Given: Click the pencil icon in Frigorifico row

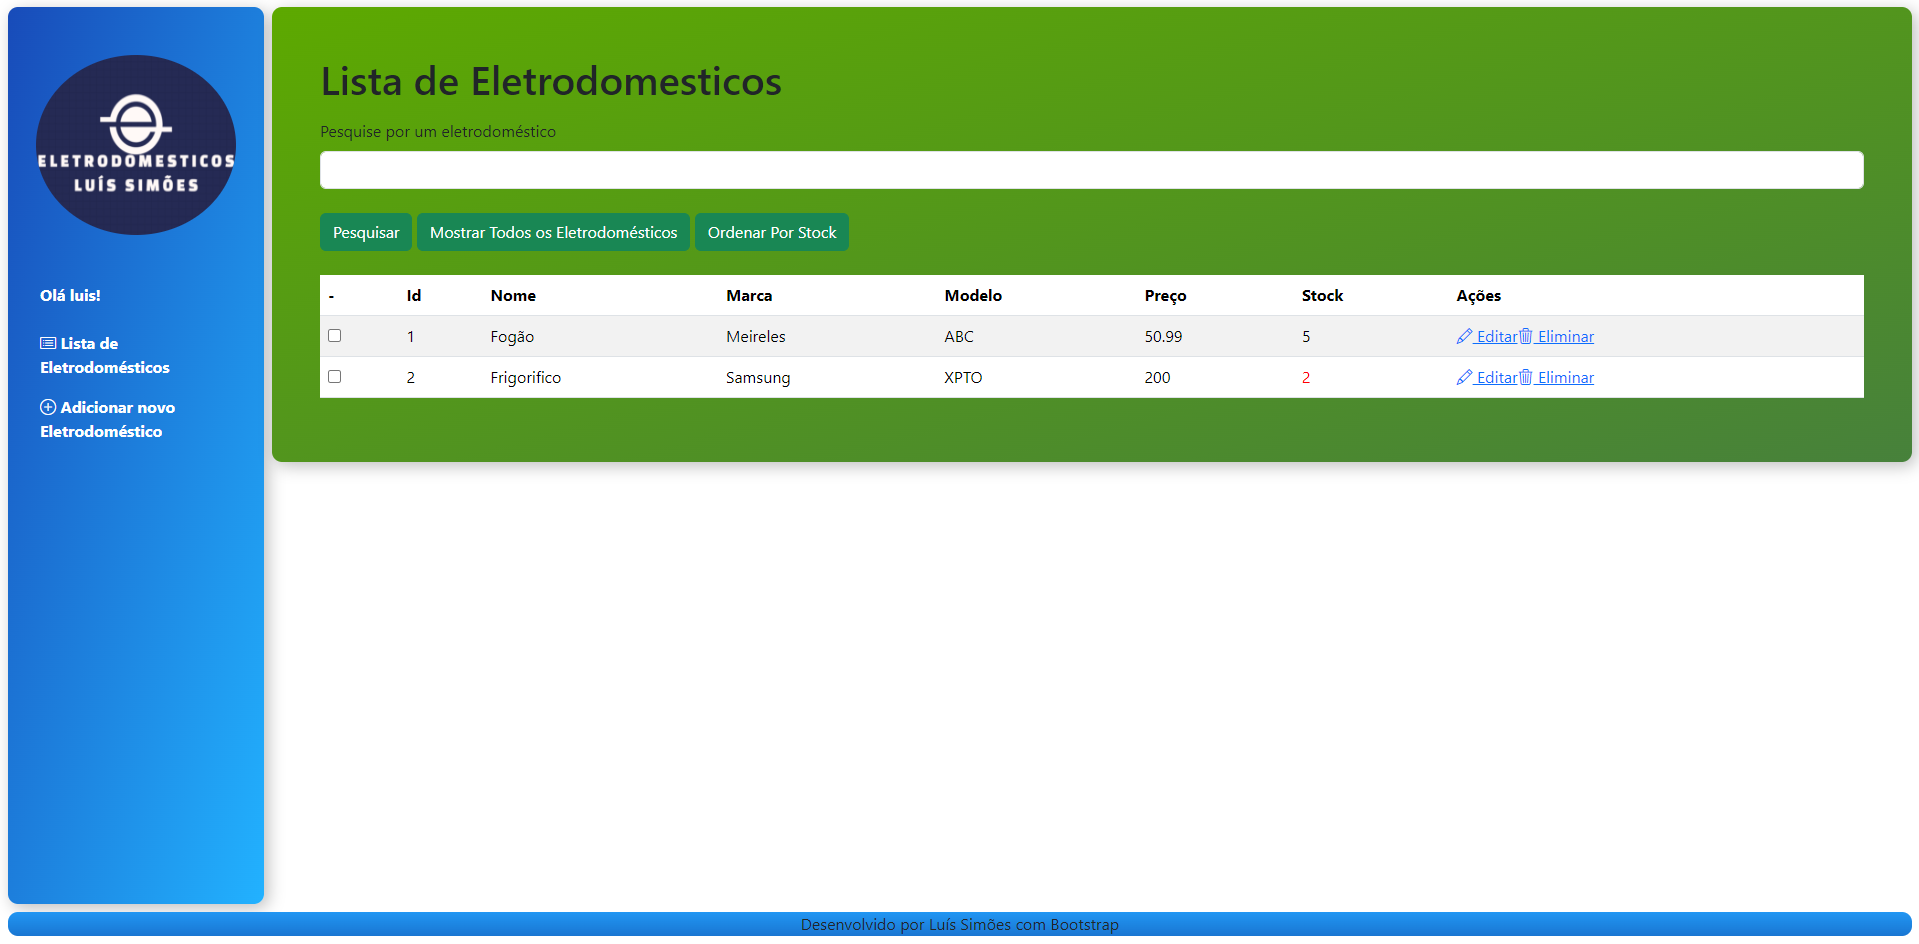Looking at the screenshot, I should (x=1464, y=378).
